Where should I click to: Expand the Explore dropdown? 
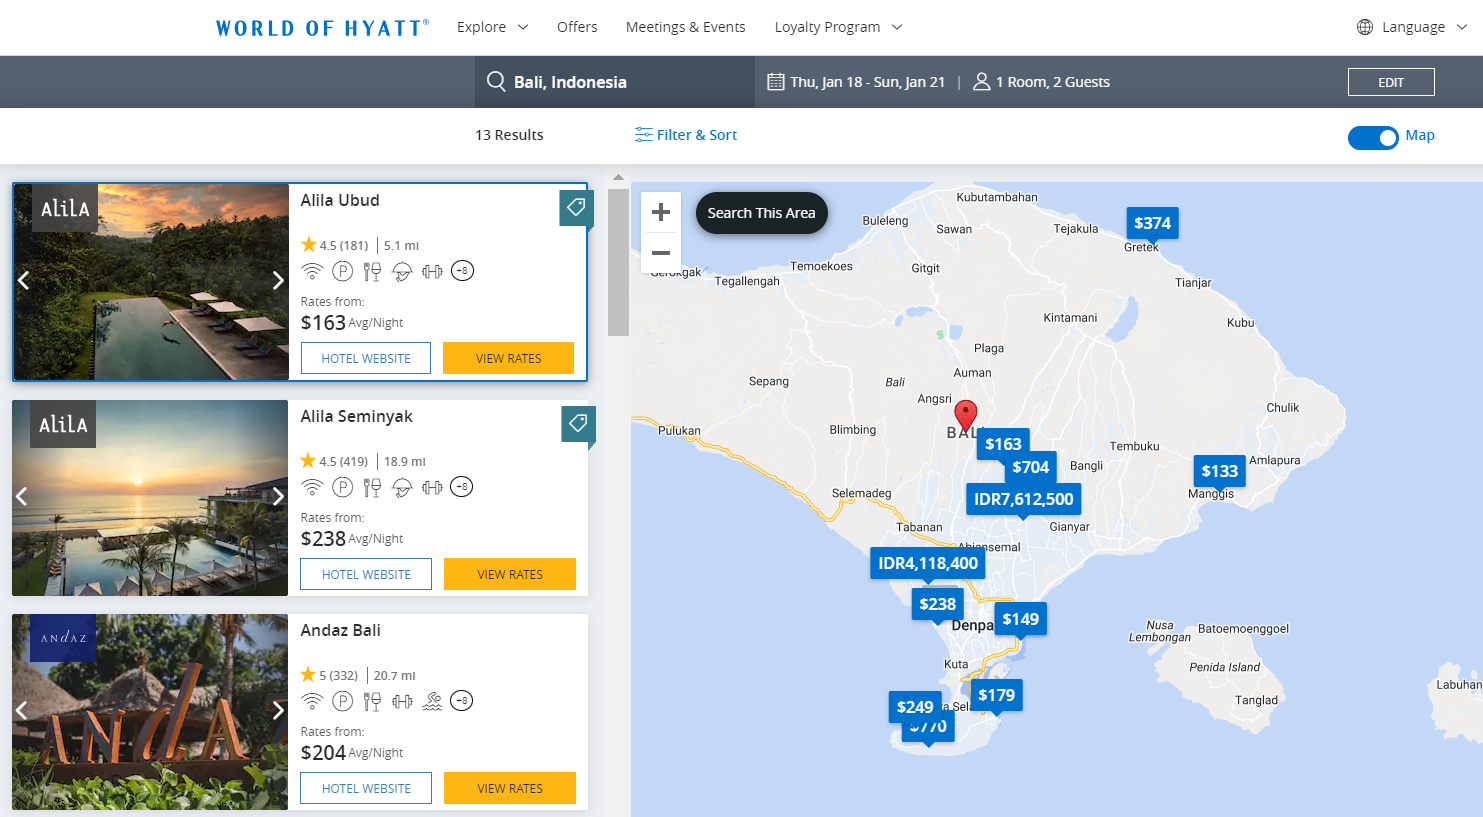point(492,27)
